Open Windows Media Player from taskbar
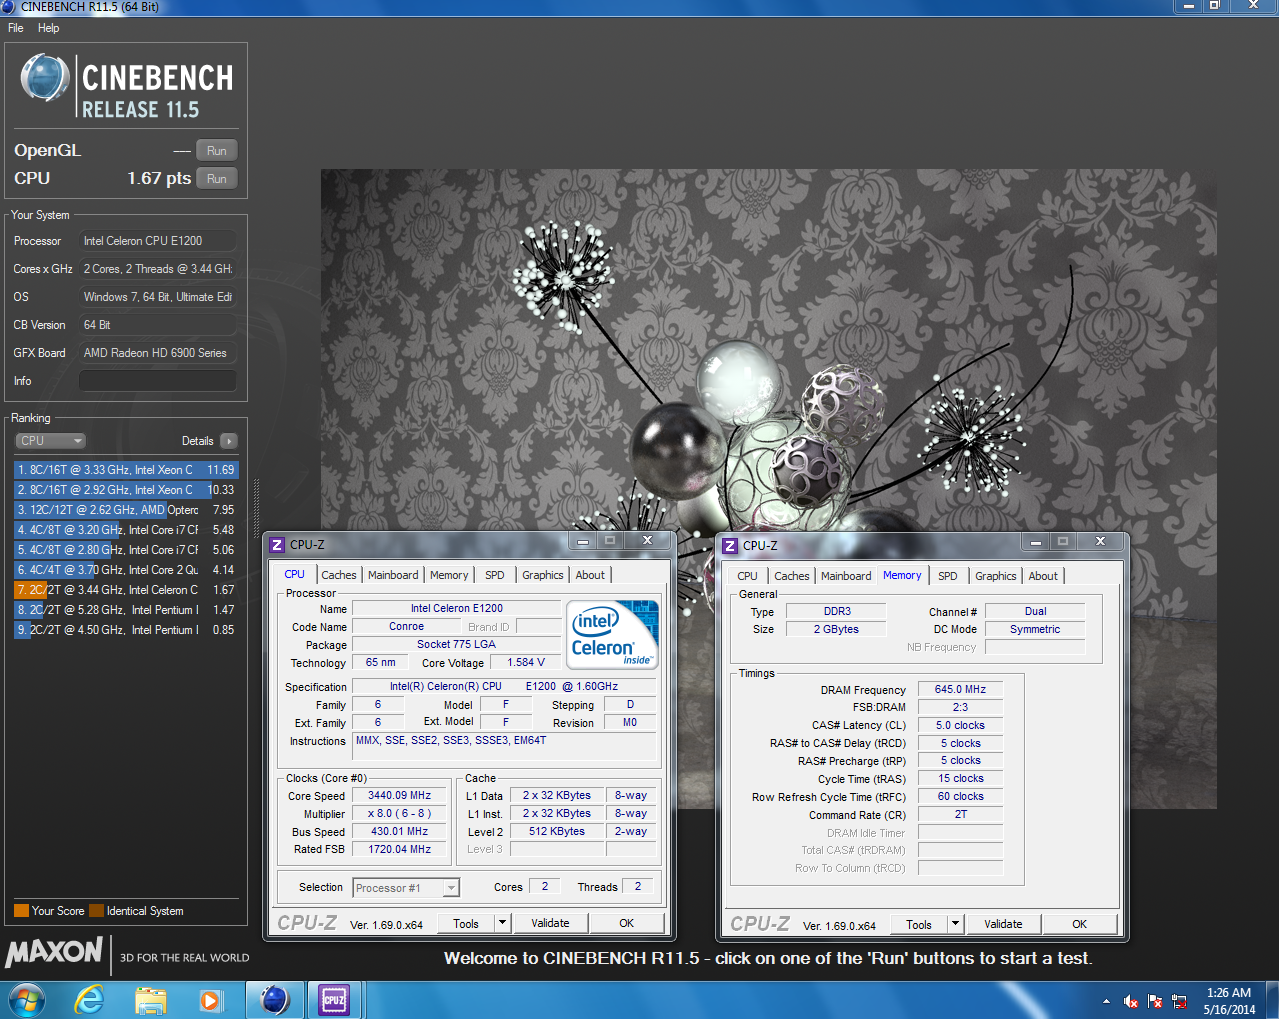The image size is (1279, 1019). click(210, 1000)
